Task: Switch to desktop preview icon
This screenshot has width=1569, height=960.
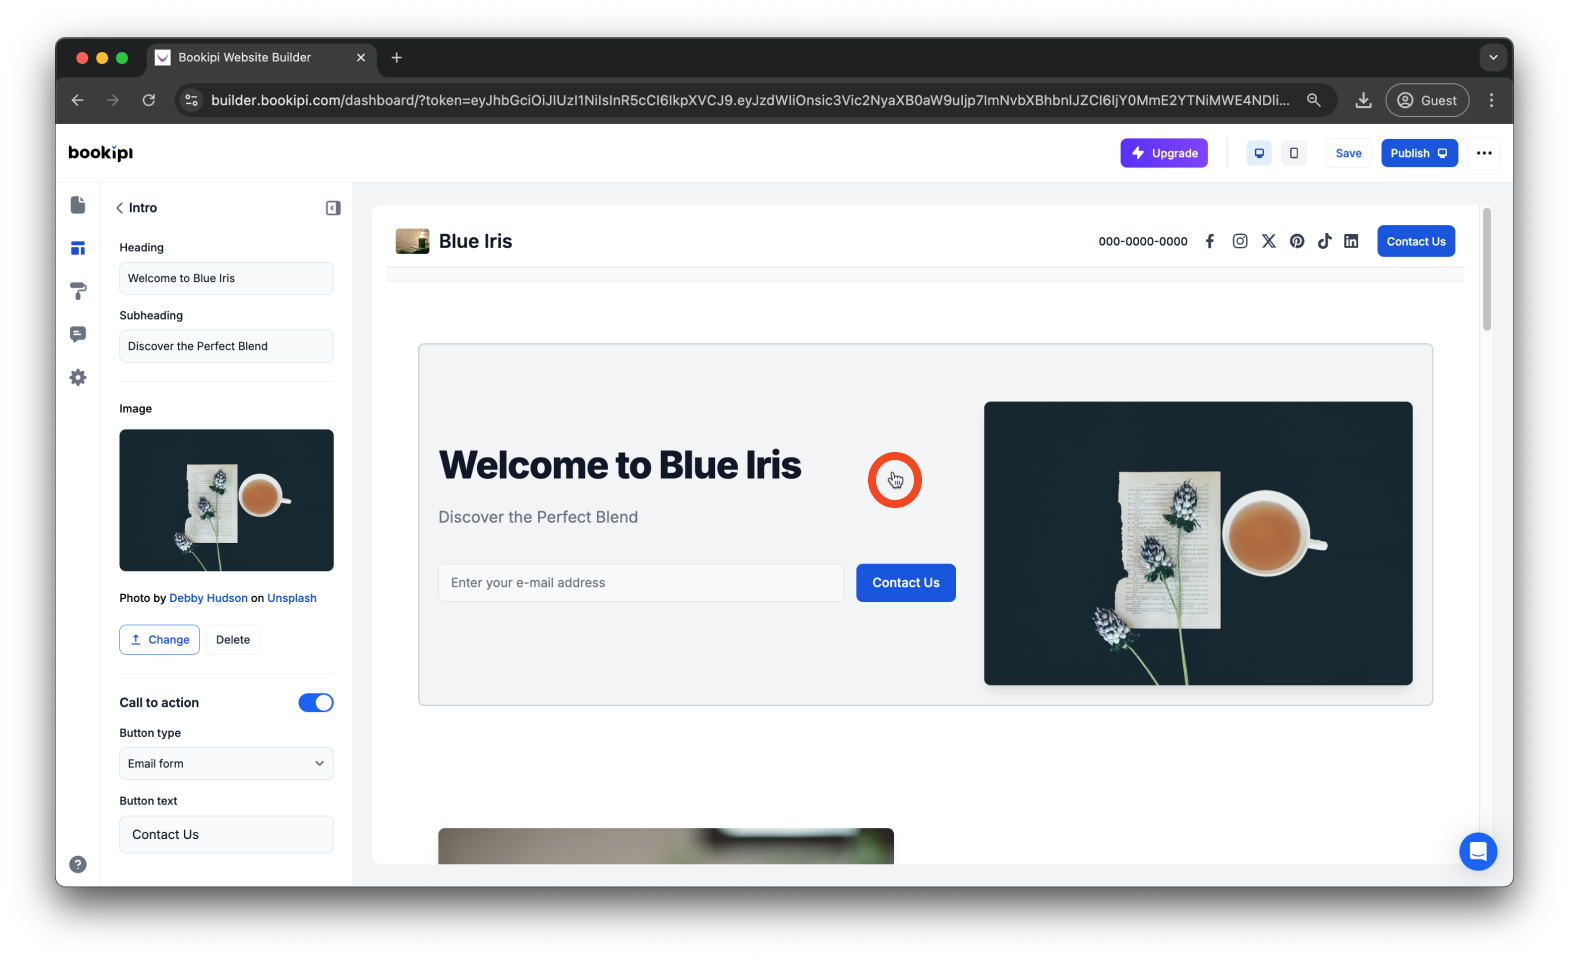Action: (1259, 153)
